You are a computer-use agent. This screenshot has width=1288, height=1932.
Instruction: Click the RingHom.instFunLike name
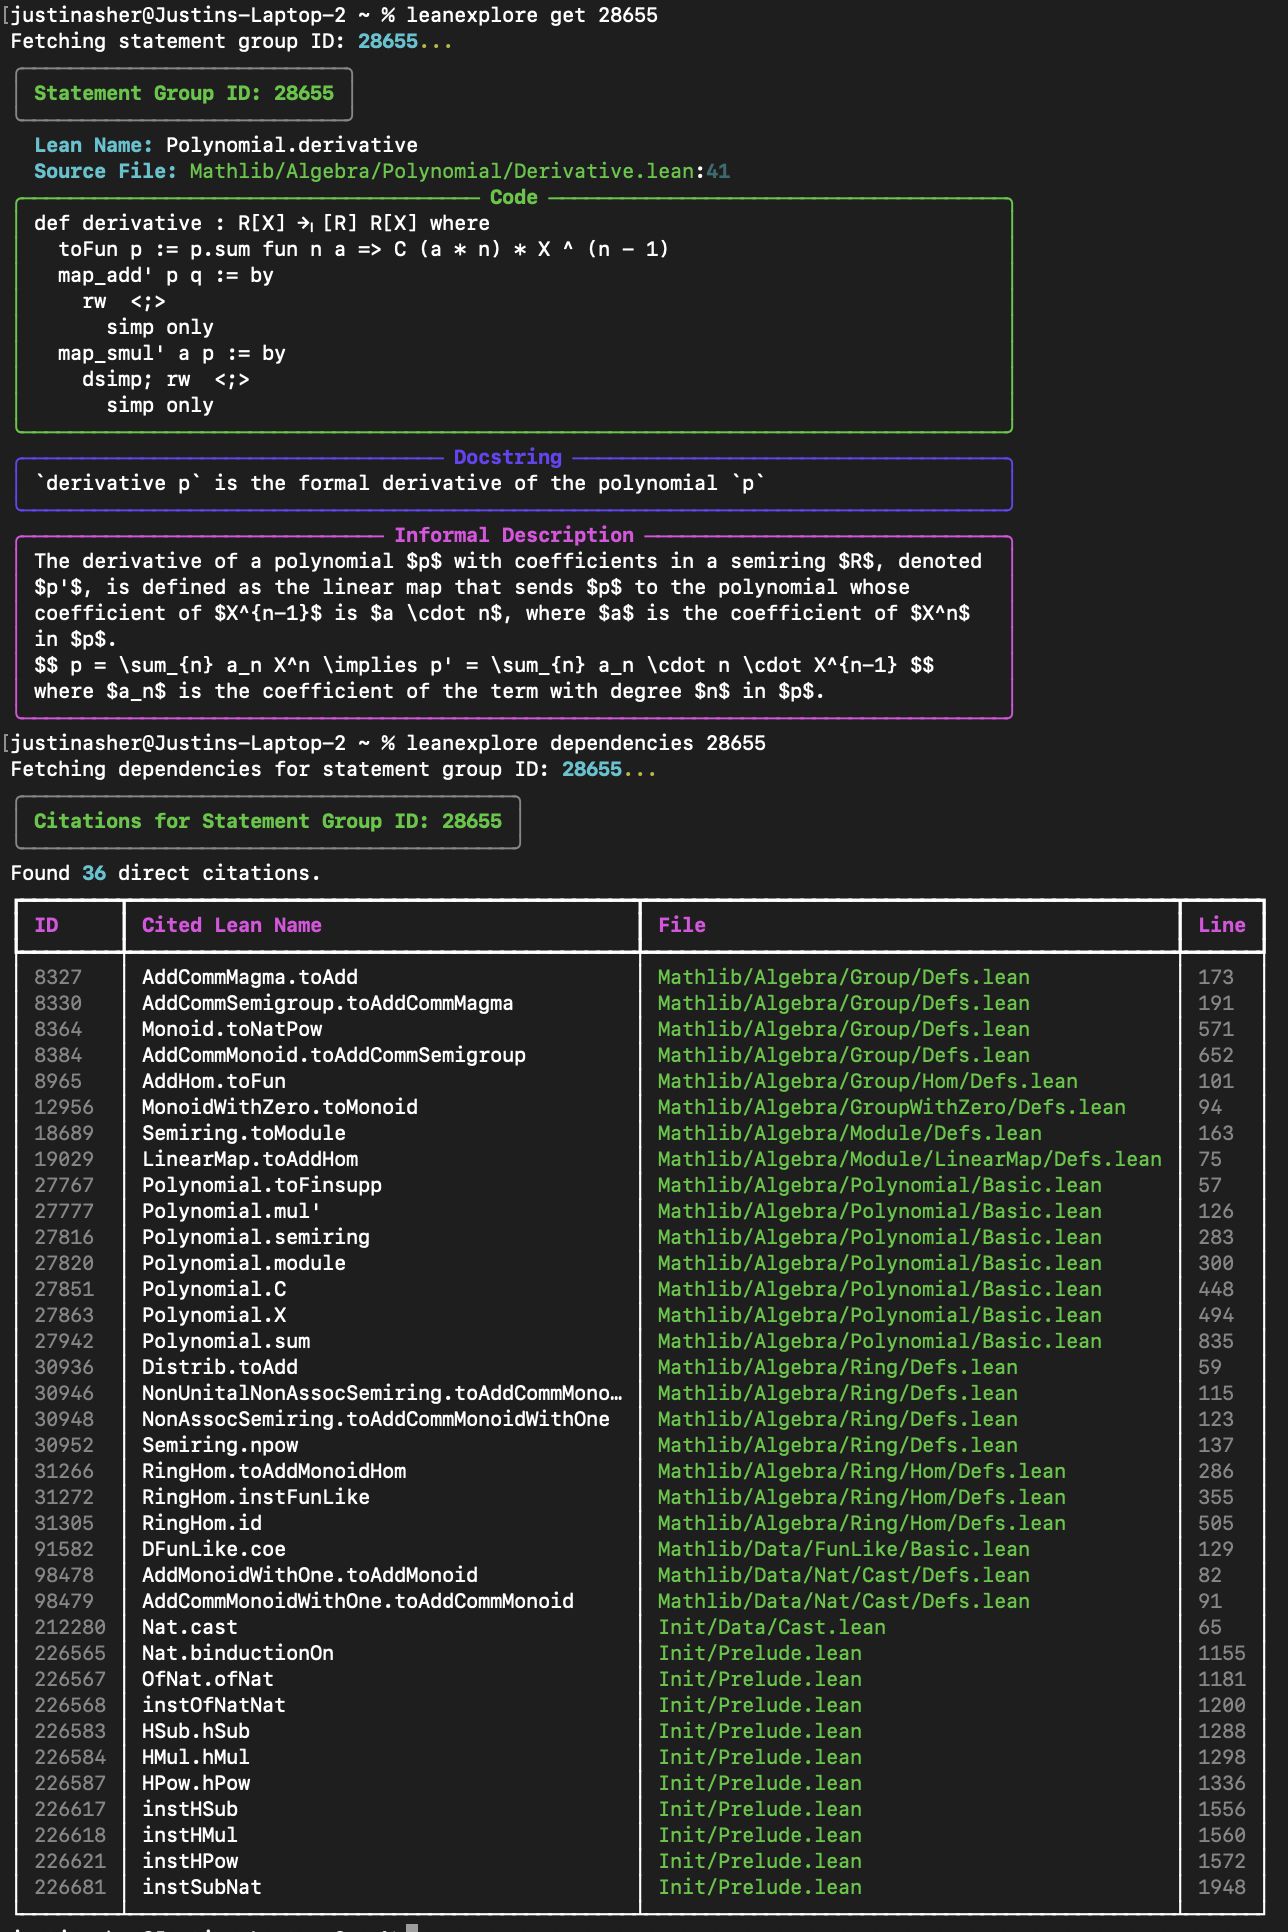click(x=255, y=1498)
